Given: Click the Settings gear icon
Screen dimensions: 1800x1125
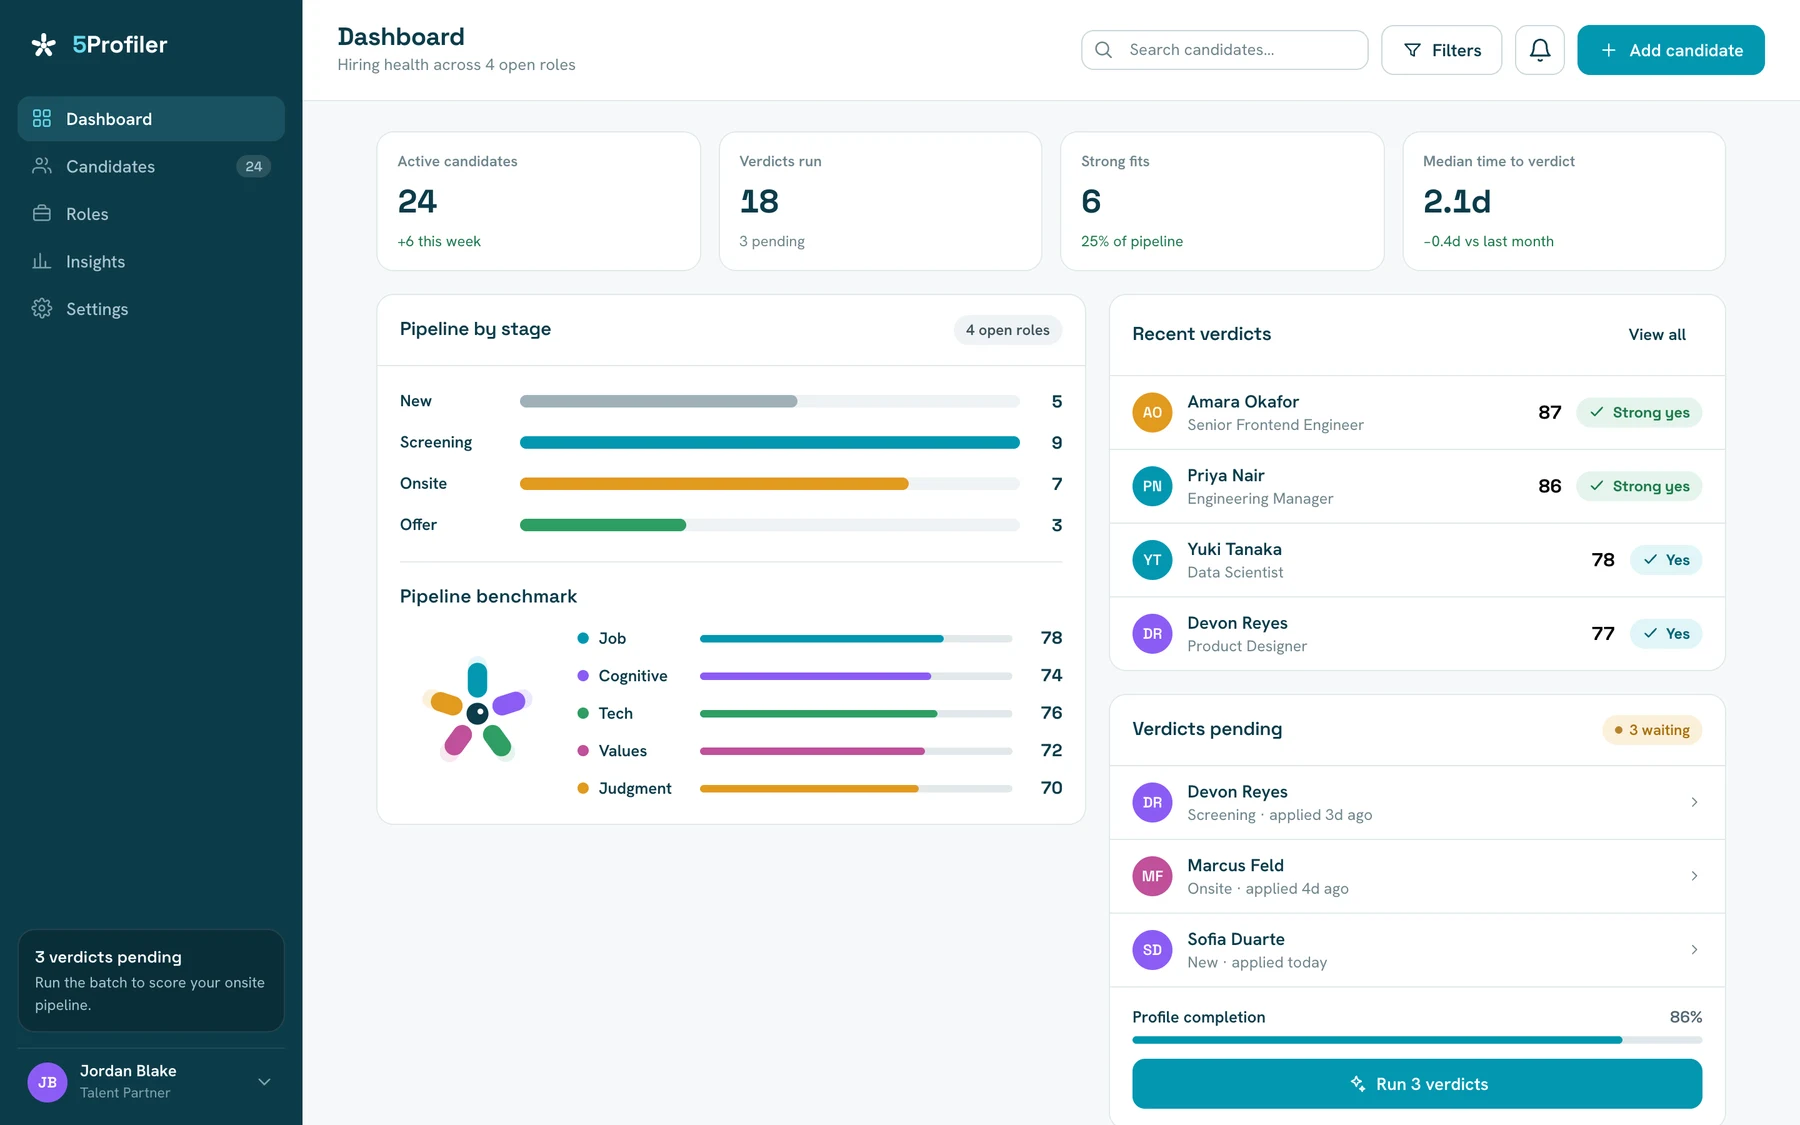Looking at the screenshot, I should [x=42, y=309].
